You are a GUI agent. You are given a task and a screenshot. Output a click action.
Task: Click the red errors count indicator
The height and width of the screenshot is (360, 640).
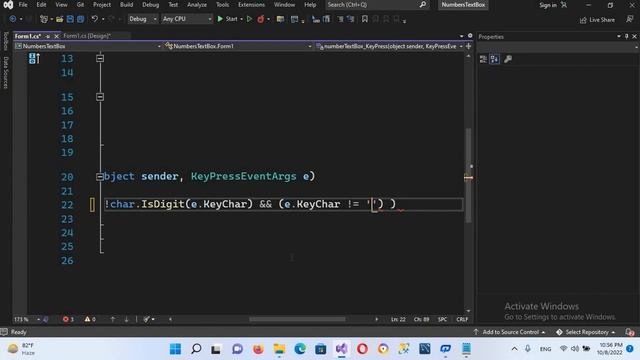click(x=68, y=319)
